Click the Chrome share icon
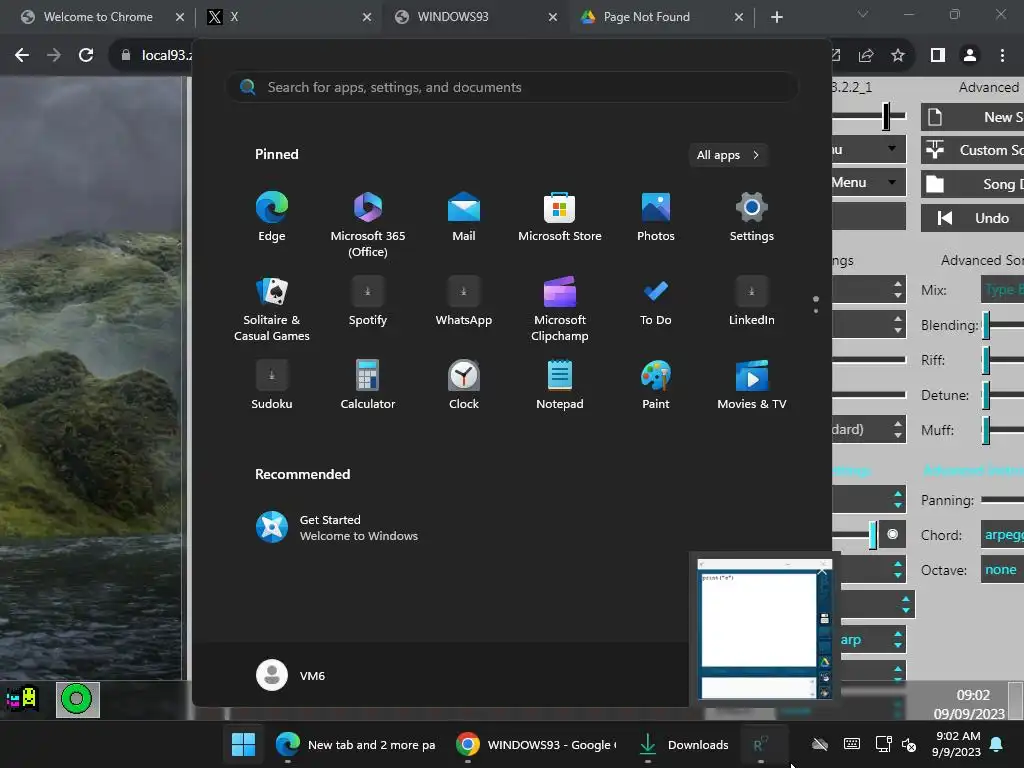Viewport: 1024px width, 768px height. (x=866, y=56)
